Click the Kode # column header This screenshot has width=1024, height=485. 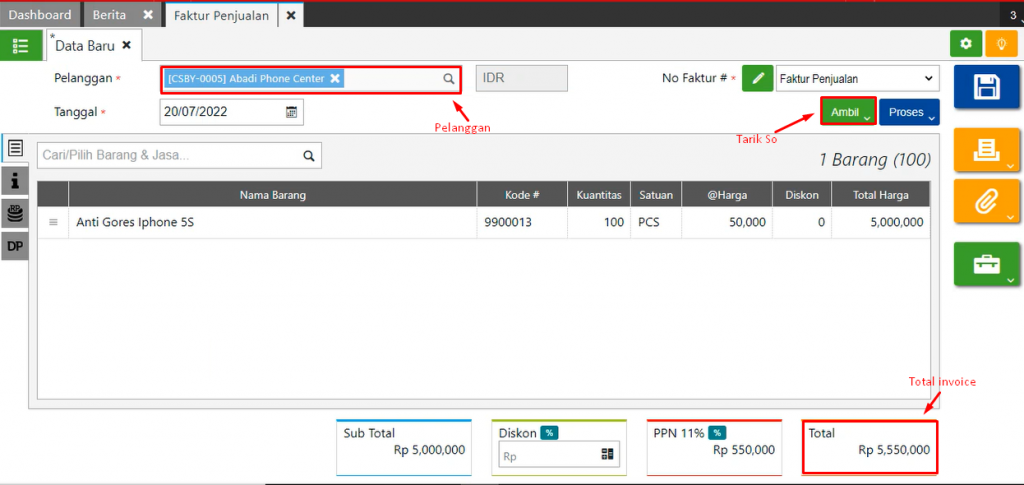[522, 195]
